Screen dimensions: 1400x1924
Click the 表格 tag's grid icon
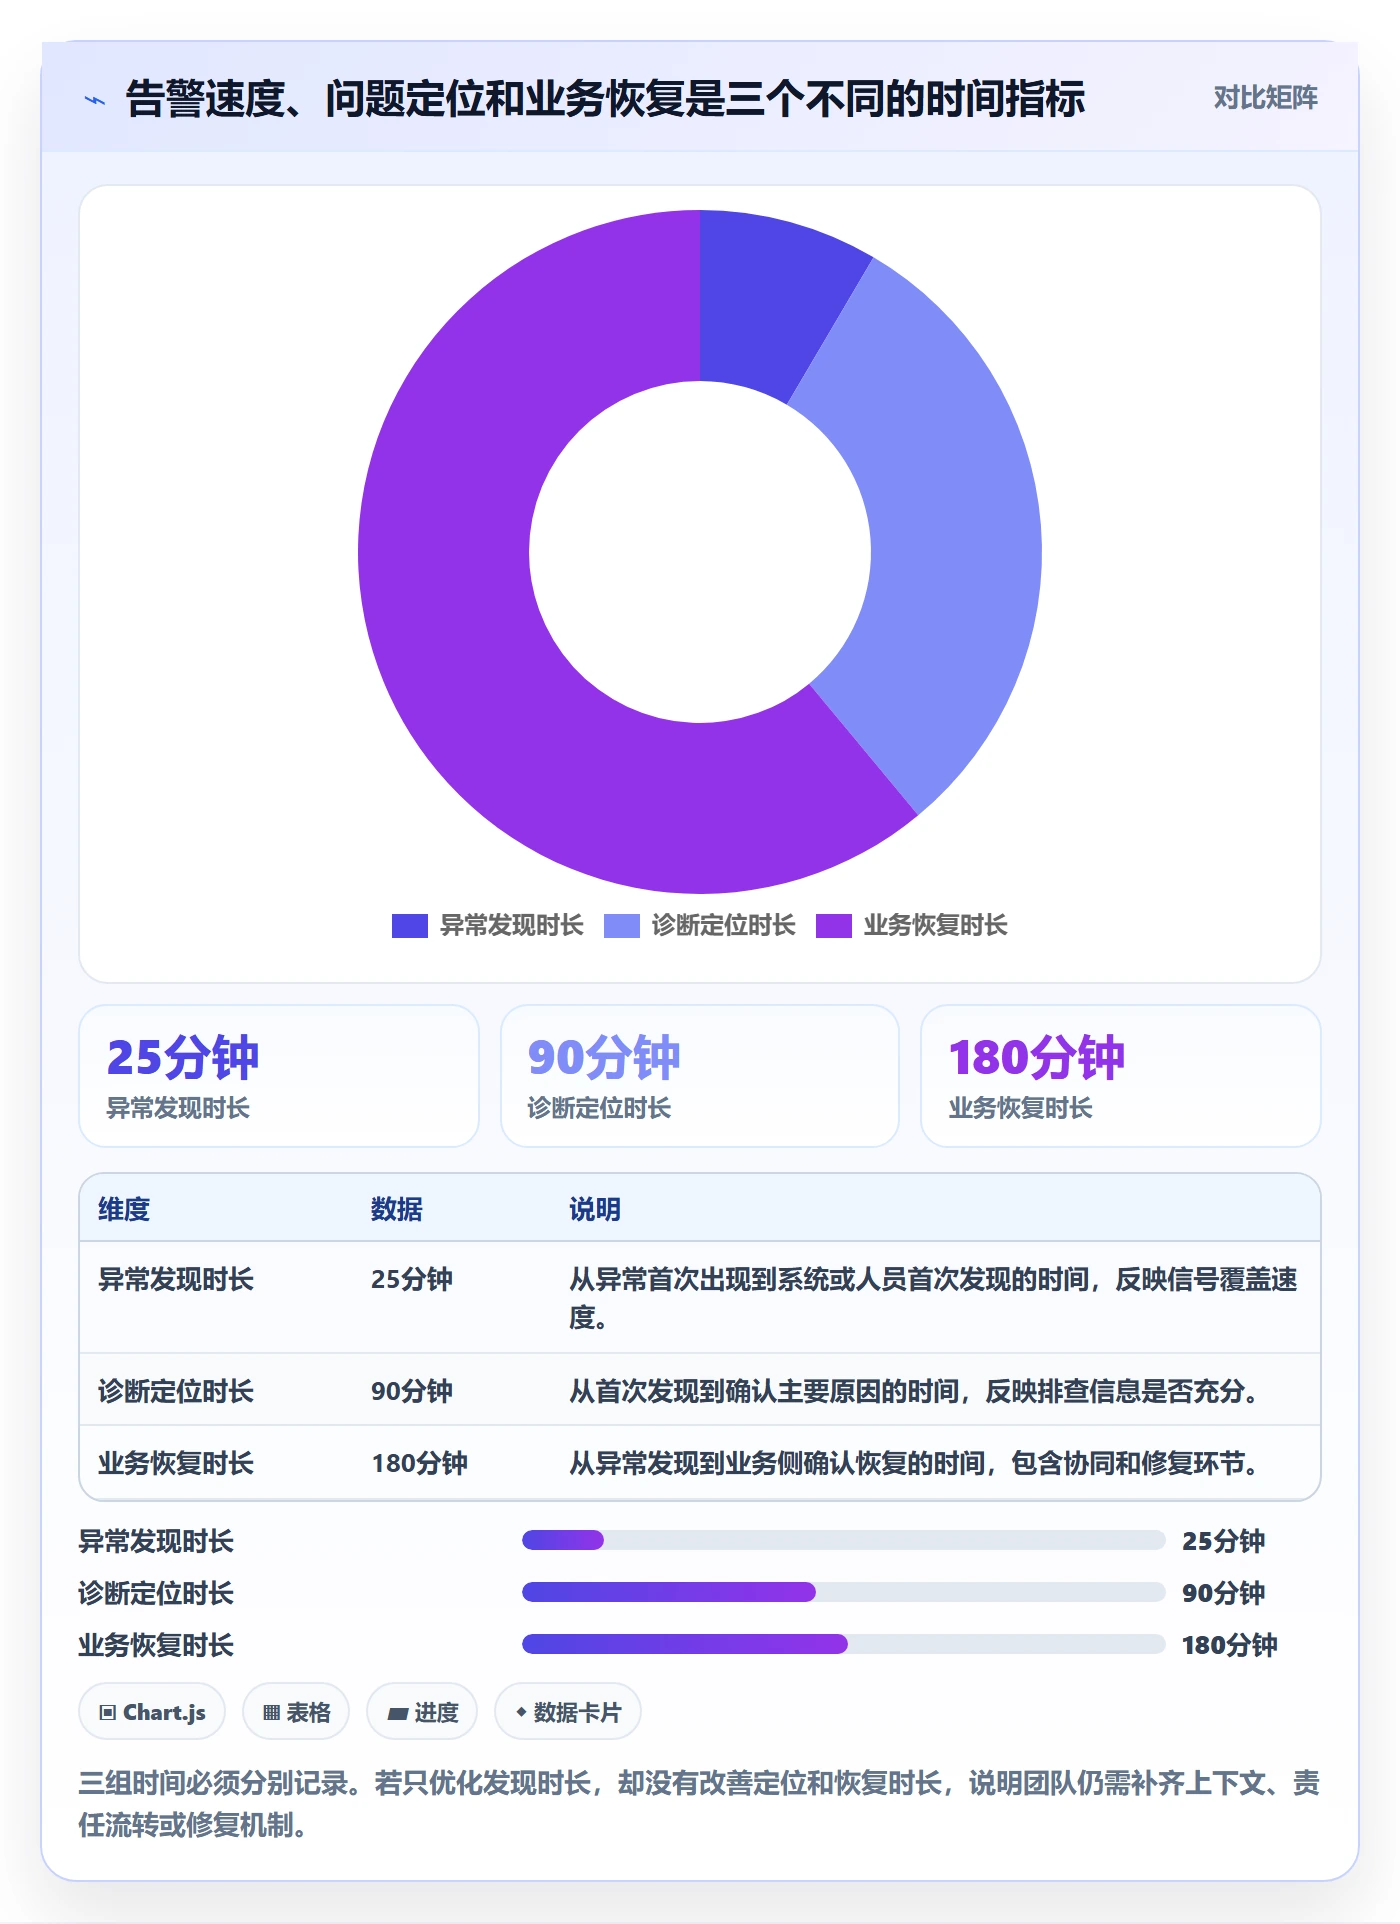point(271,1713)
